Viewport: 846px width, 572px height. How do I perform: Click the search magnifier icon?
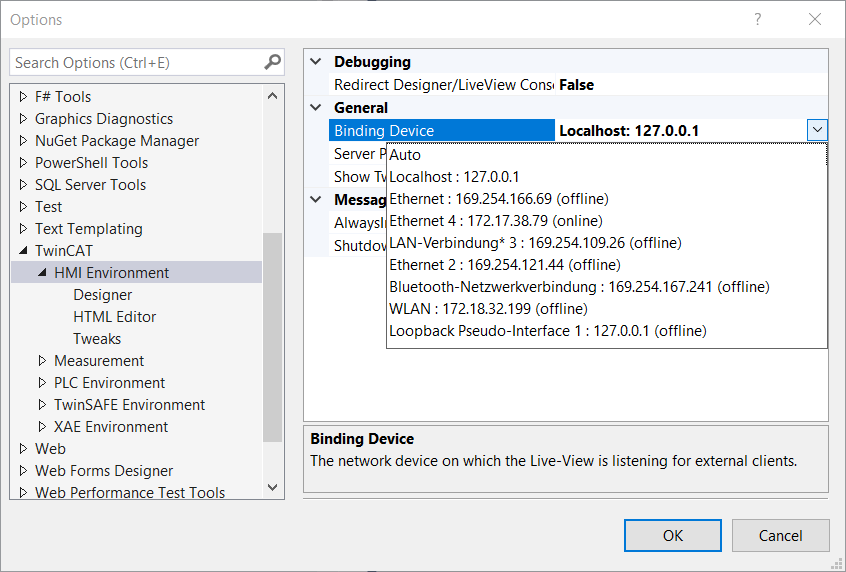point(272,63)
